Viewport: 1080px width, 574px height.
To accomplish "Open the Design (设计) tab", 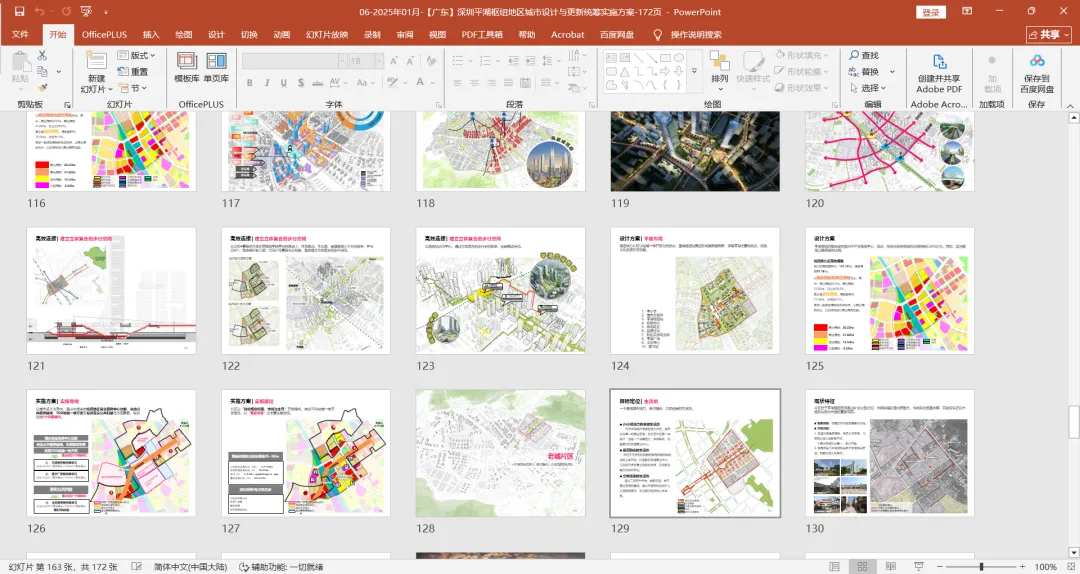I will click(x=216, y=34).
